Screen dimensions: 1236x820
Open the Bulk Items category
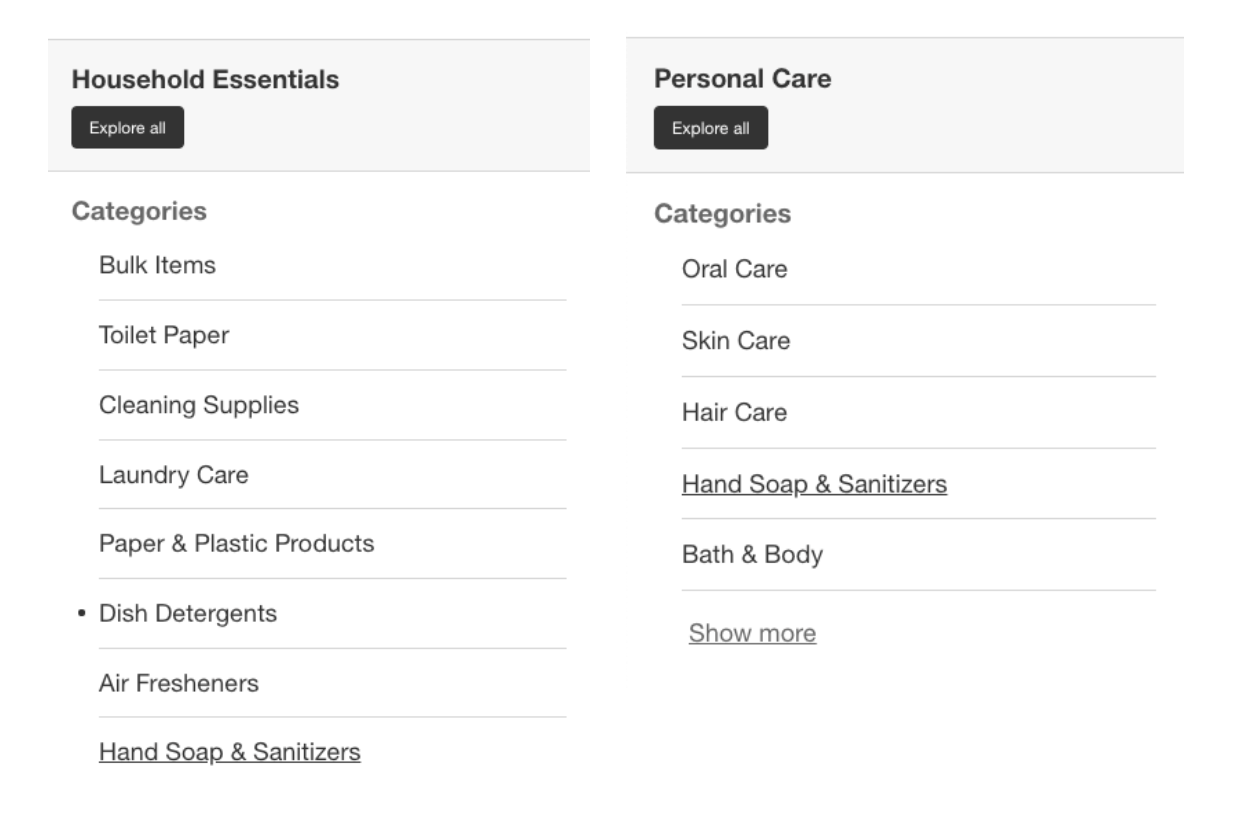[x=157, y=265]
